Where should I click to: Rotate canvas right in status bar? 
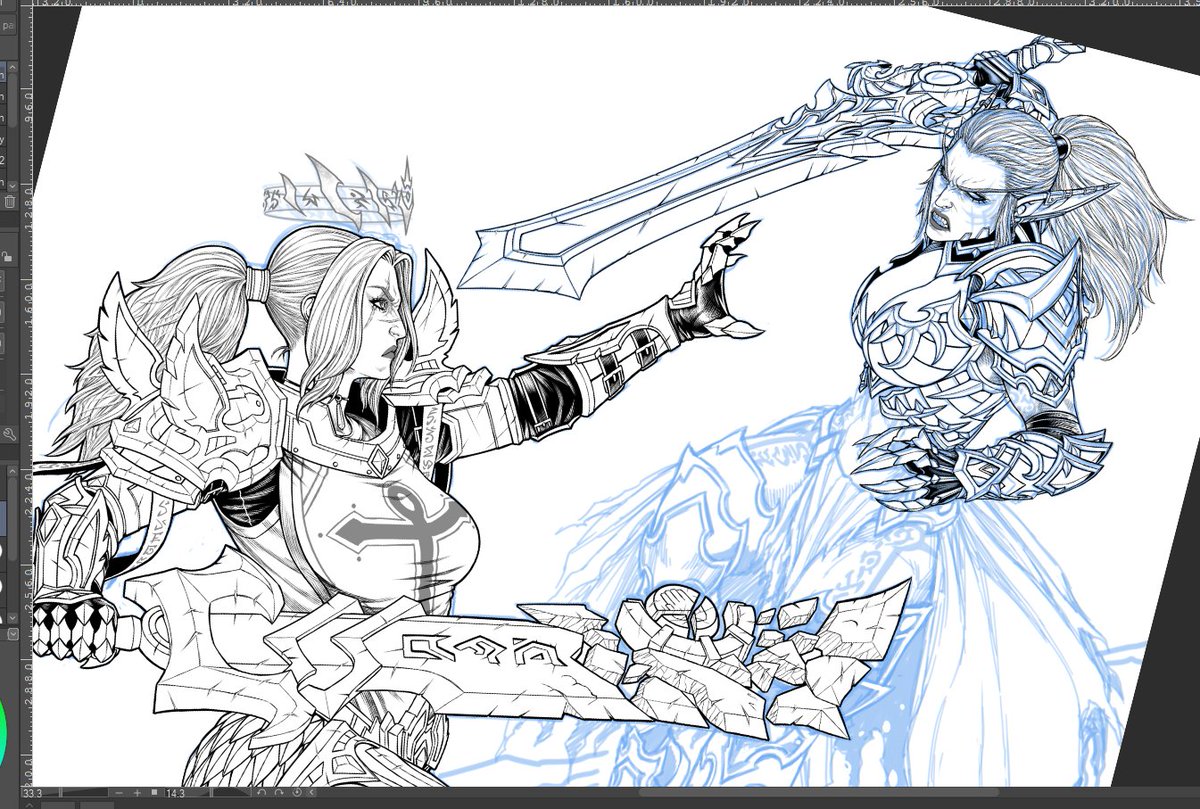pos(279,793)
